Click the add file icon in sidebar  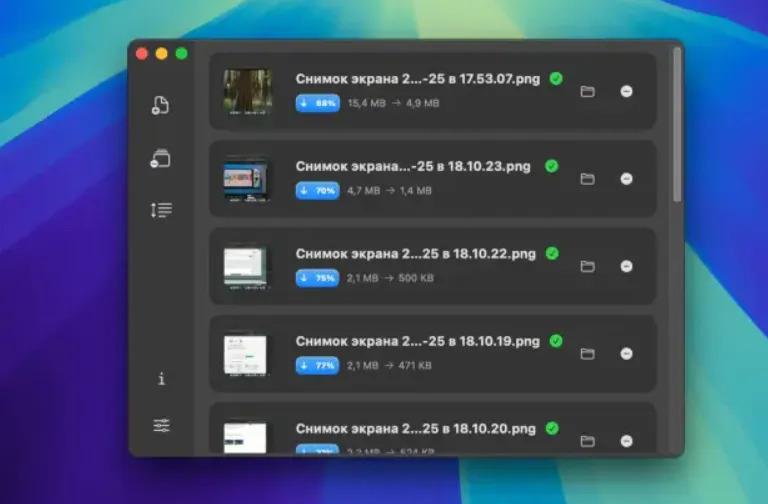160,105
